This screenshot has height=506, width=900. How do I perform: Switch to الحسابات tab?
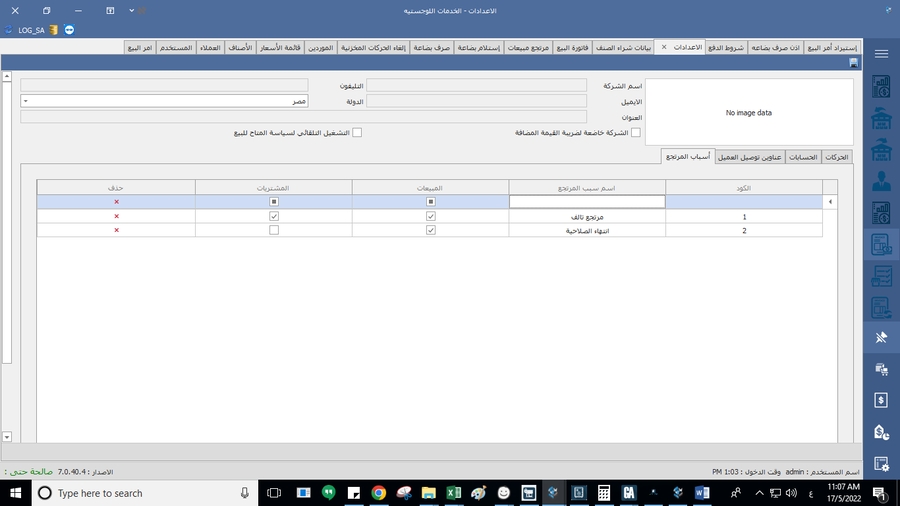pos(804,157)
